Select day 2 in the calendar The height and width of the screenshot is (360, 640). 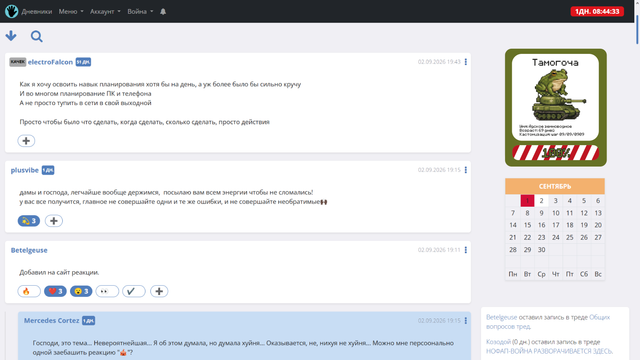pos(541,200)
